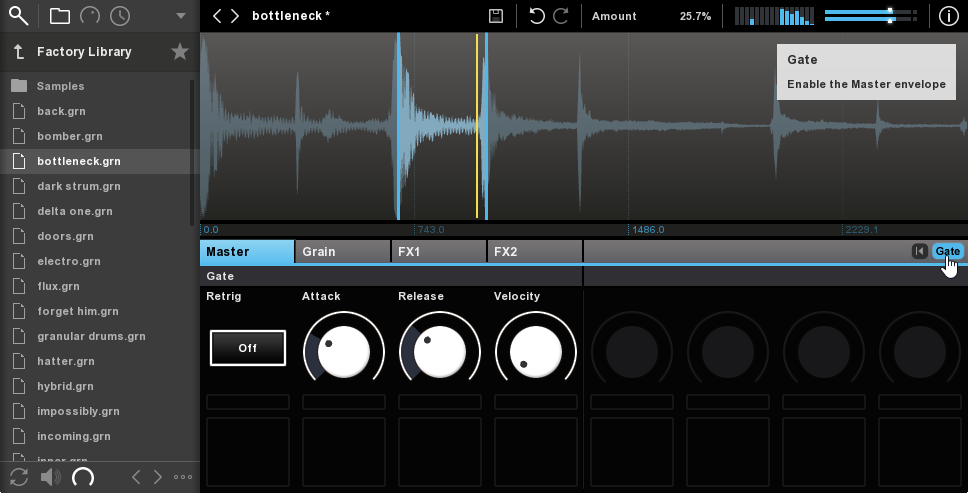Viewport: 968px width, 493px height.
Task: Switch to the FX1 tab
Action: point(439,252)
